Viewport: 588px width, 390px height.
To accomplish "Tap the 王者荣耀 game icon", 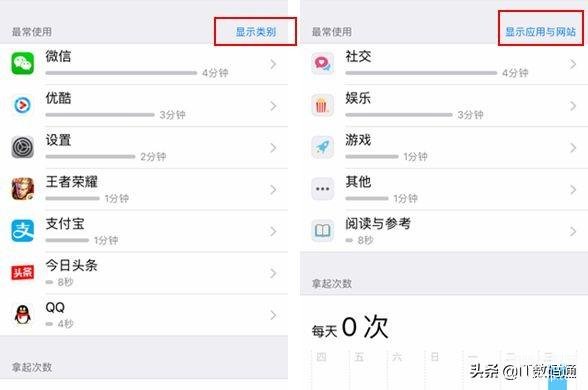I will pos(22,189).
